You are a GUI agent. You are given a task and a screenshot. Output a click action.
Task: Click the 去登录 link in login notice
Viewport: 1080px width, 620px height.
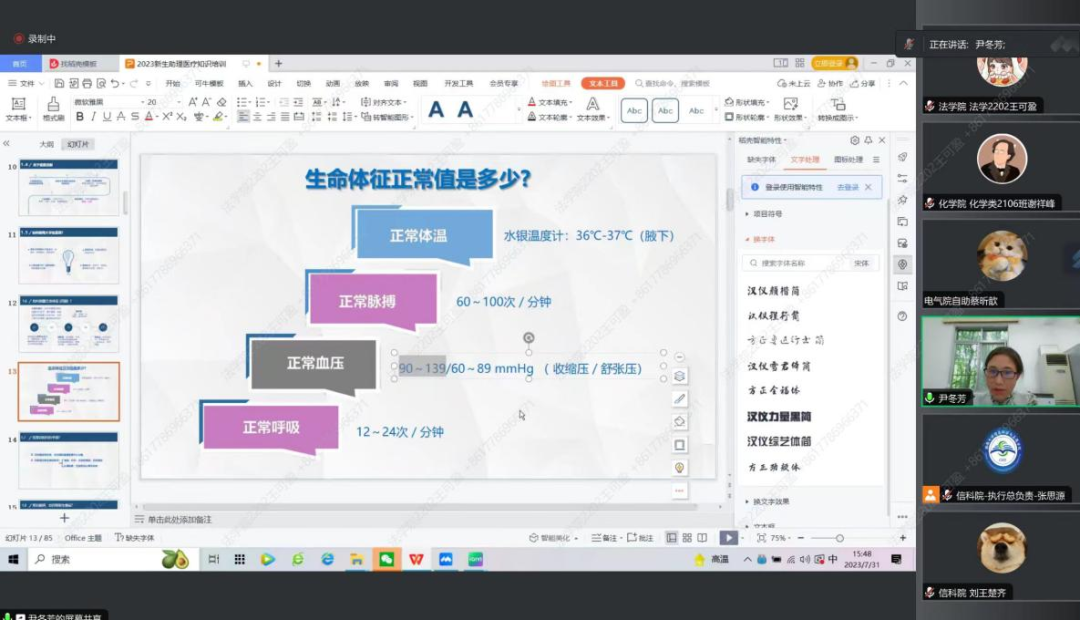pyautogui.click(x=847, y=187)
